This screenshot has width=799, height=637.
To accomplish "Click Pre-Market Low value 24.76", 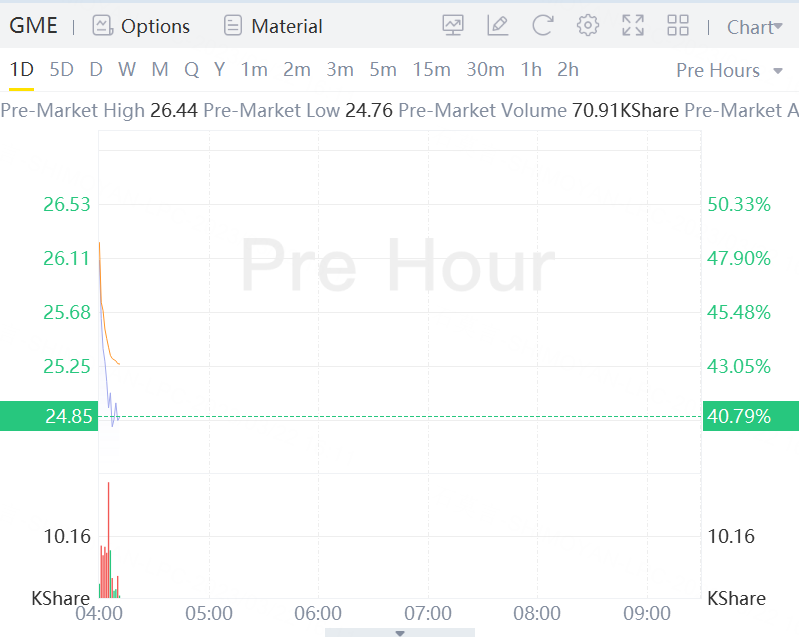I will point(369,110).
